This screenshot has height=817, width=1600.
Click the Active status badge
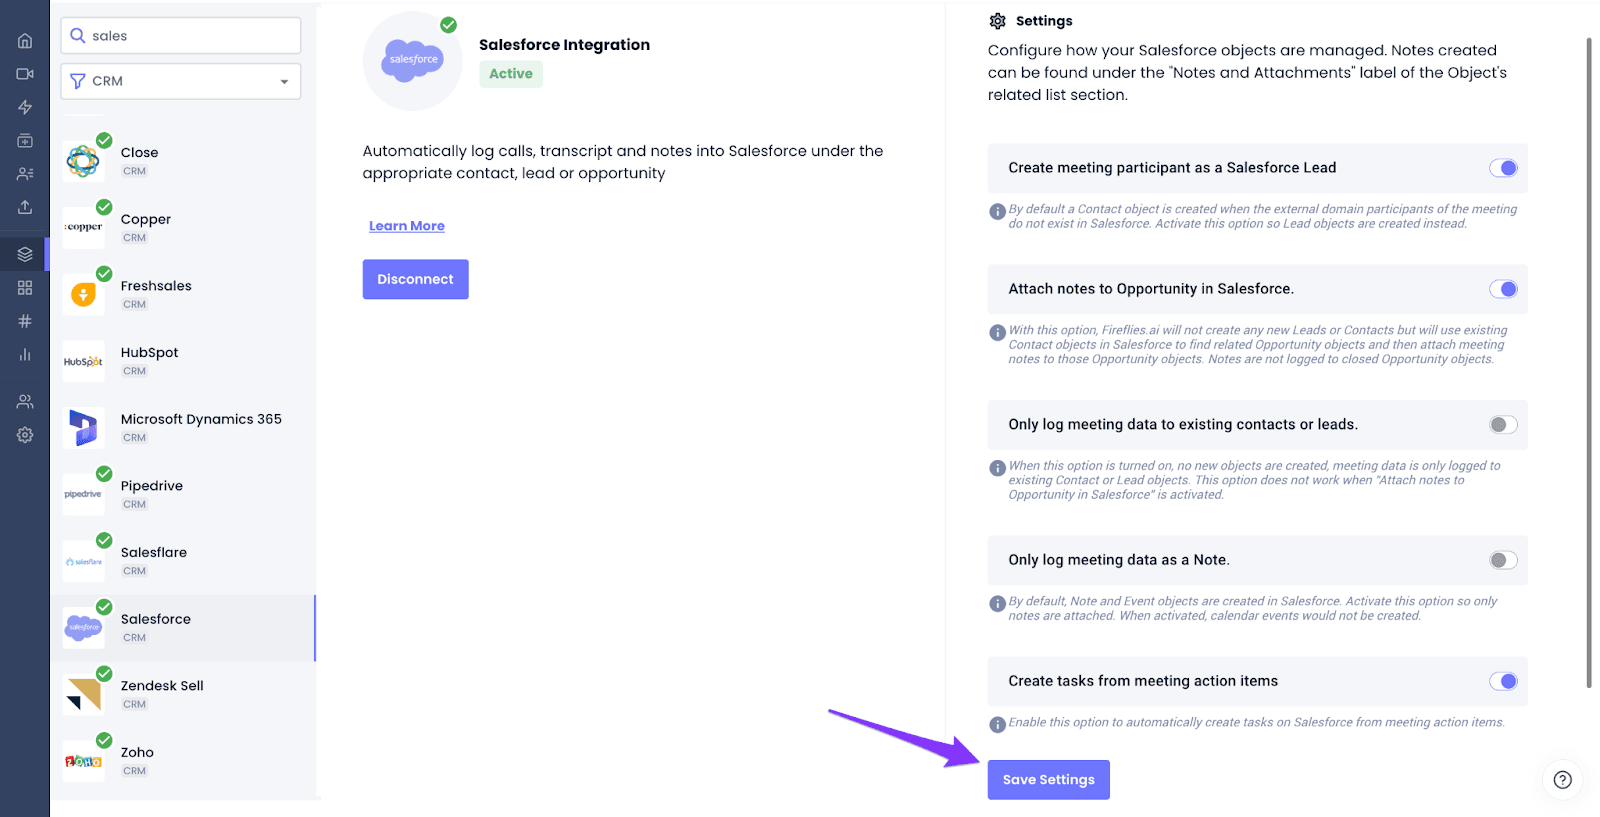click(x=511, y=74)
